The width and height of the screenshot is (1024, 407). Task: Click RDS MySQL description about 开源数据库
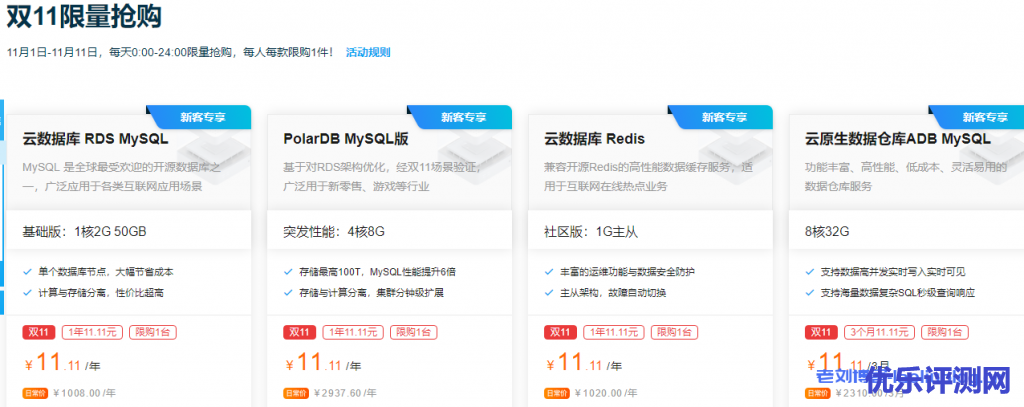pyautogui.click(x=121, y=176)
